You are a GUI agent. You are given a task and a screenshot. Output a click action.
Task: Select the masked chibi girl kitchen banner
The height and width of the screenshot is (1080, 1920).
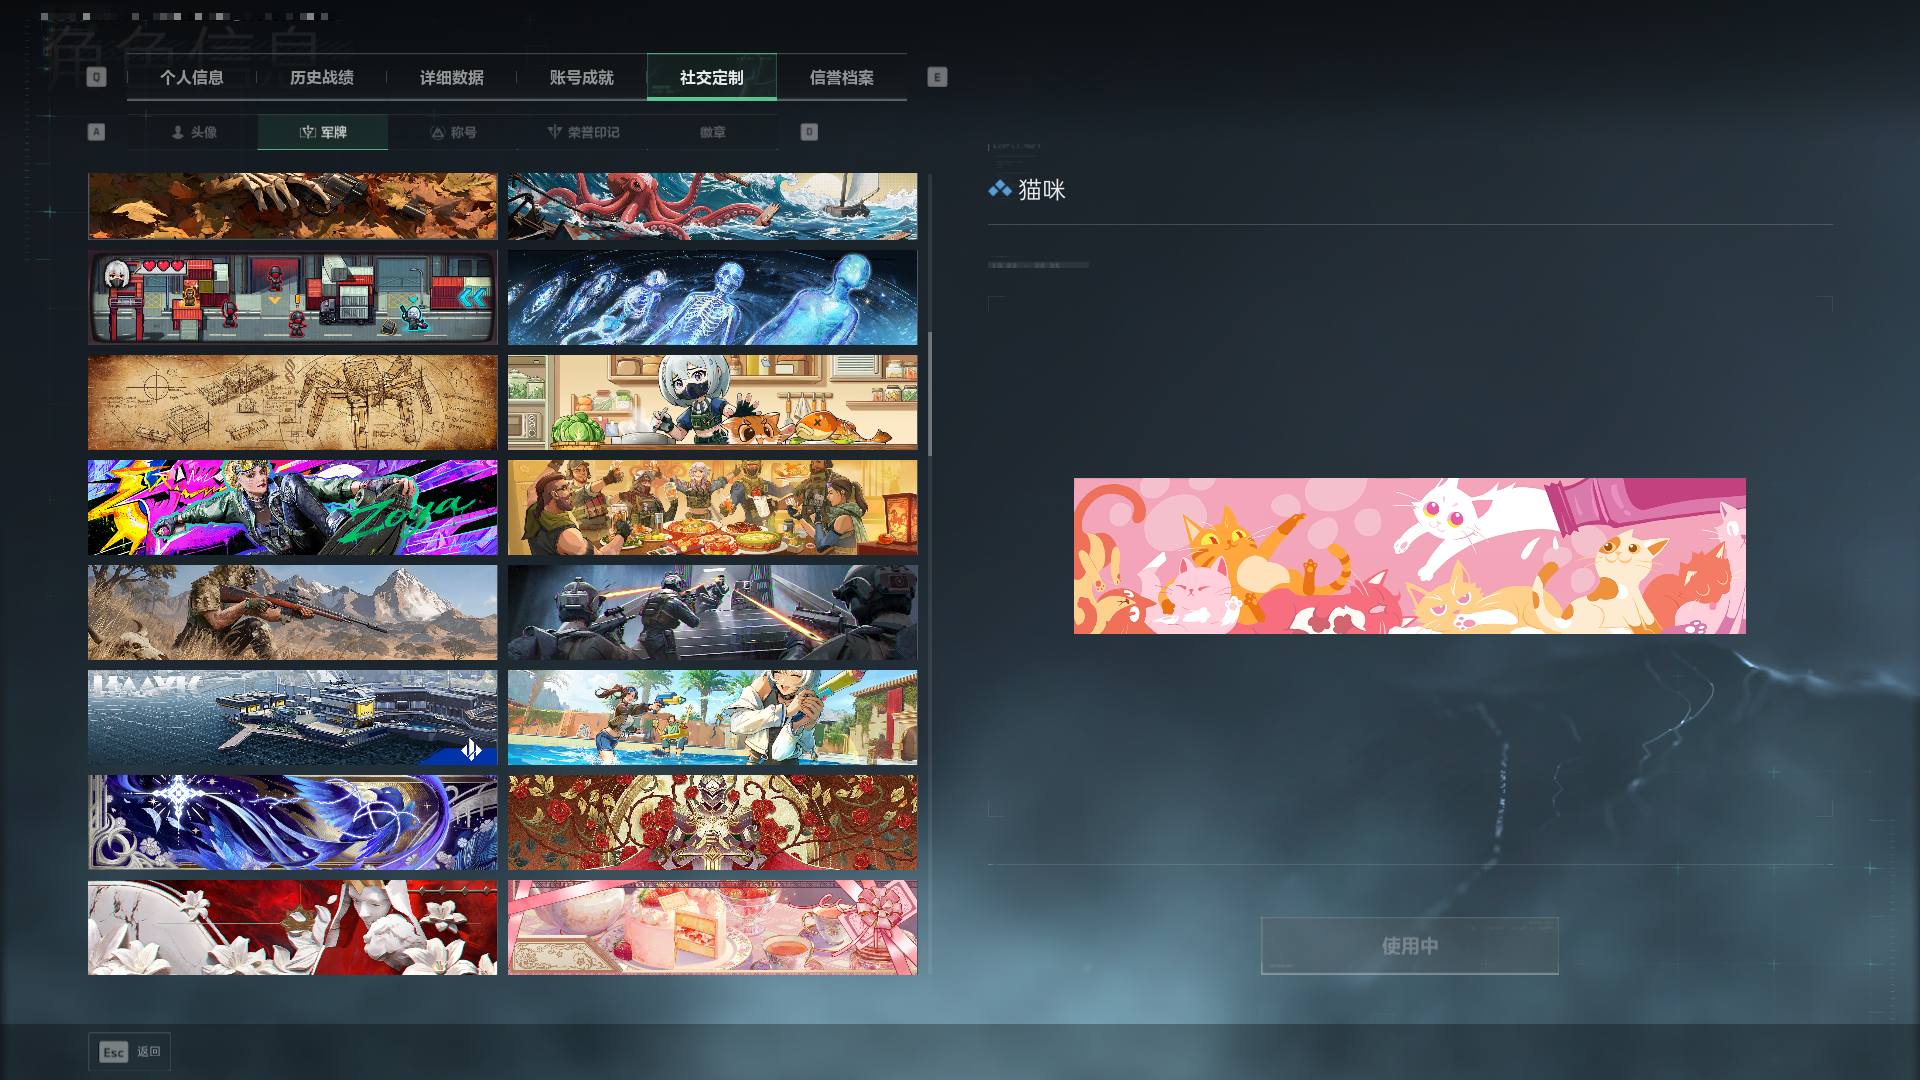tap(712, 402)
